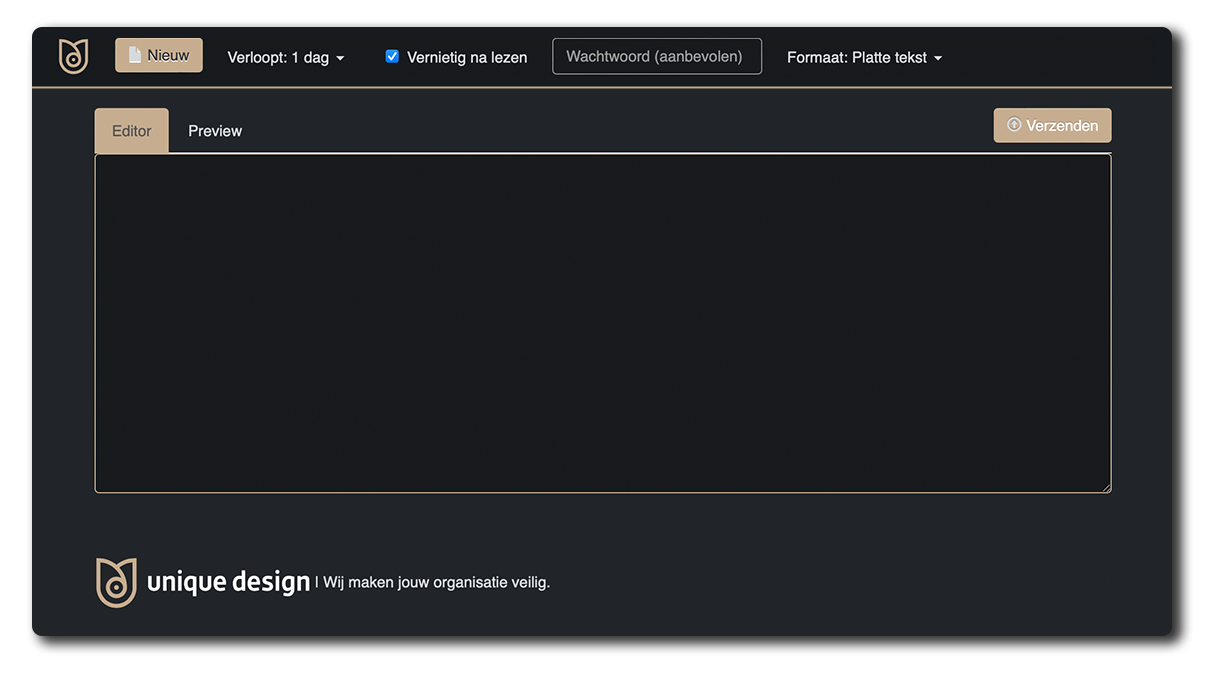Open the 'Verloopt: 1 dag' expiry dropdown
1210x686 pixels.
click(285, 58)
